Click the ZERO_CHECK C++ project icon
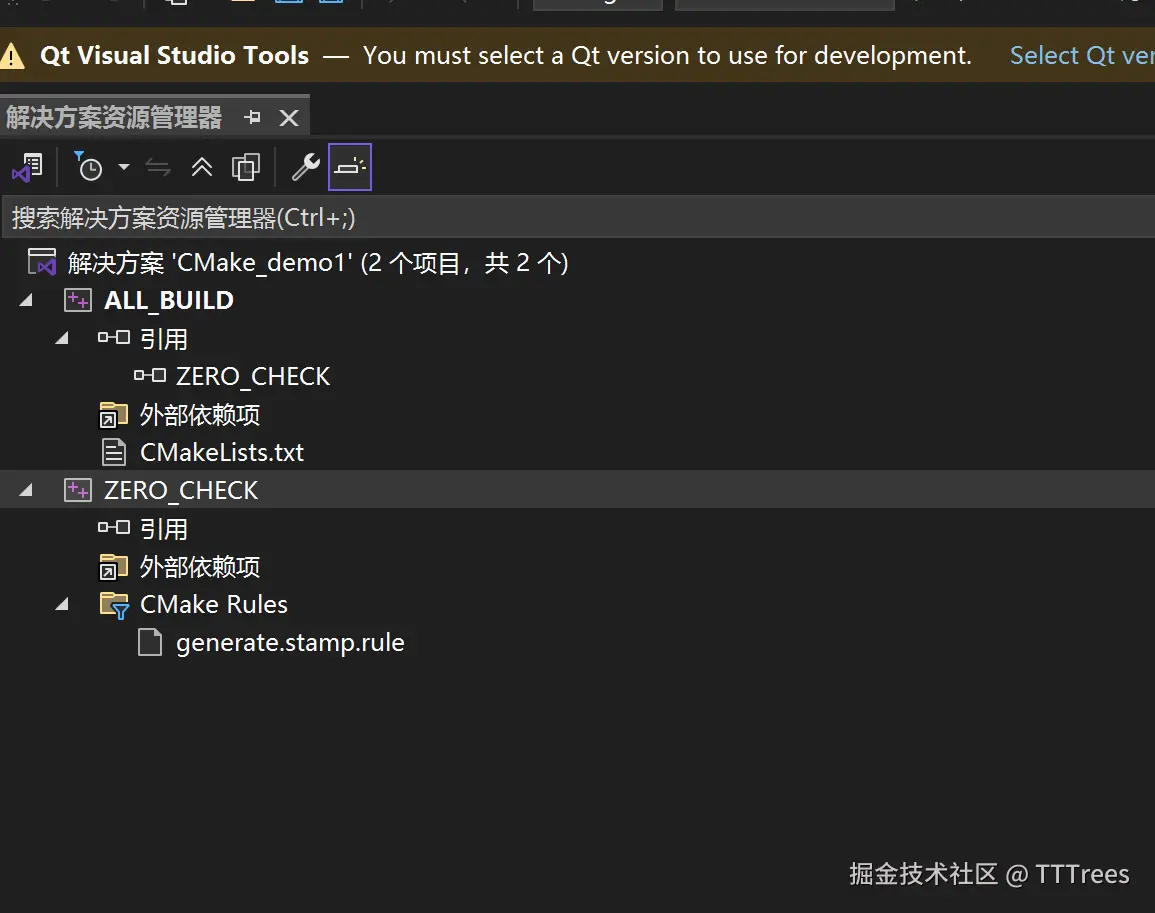 [x=77, y=491]
